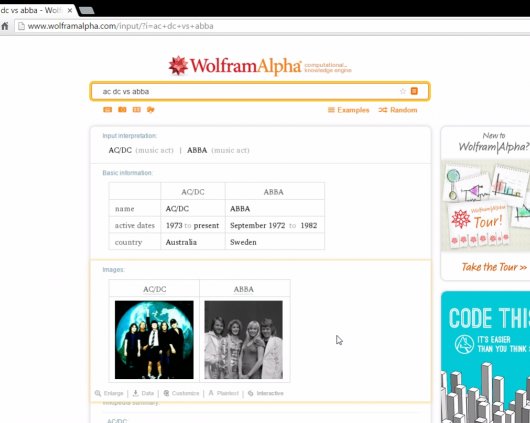
Task: Click the orange compute button in search box
Action: [414, 91]
